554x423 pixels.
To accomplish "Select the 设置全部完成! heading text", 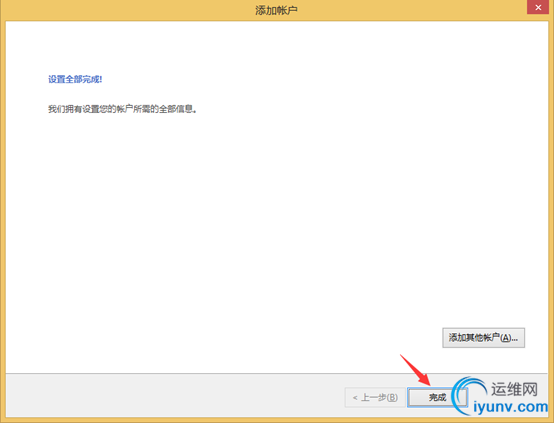I will (x=75, y=79).
